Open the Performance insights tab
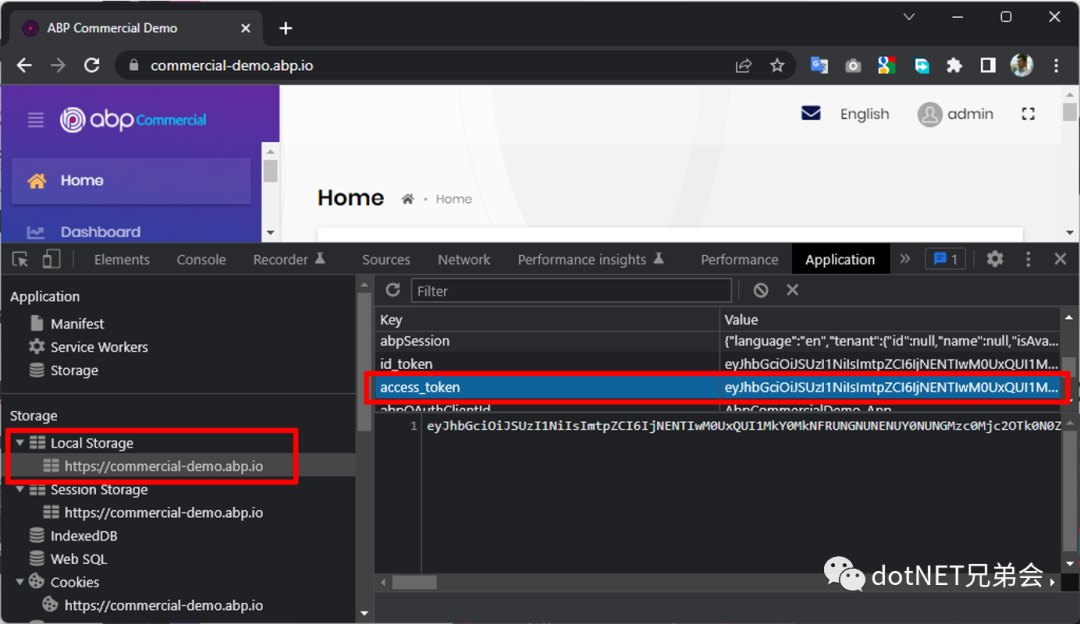 tap(590, 260)
